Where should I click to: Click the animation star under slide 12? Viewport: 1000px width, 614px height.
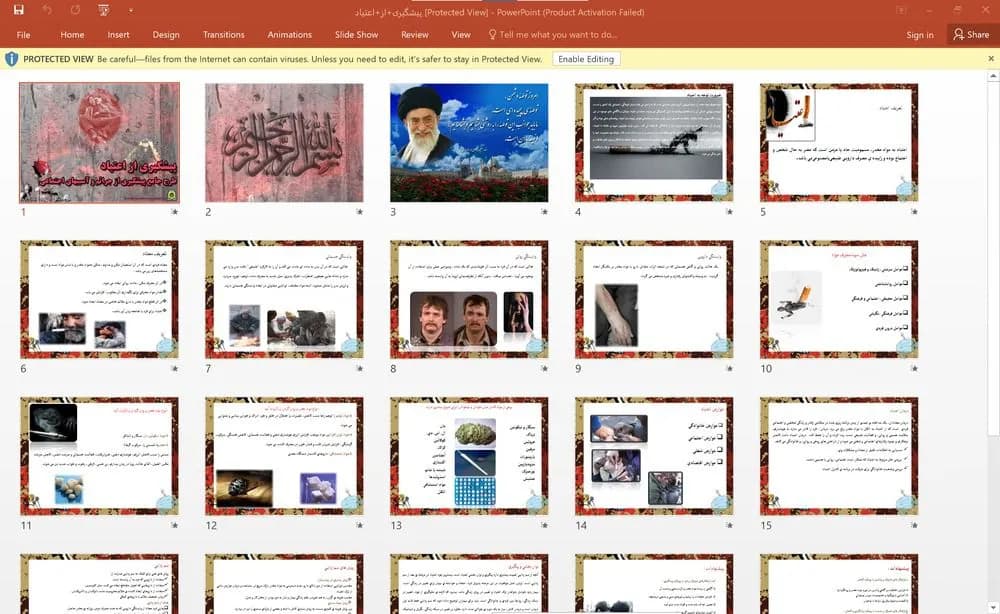tap(360, 525)
